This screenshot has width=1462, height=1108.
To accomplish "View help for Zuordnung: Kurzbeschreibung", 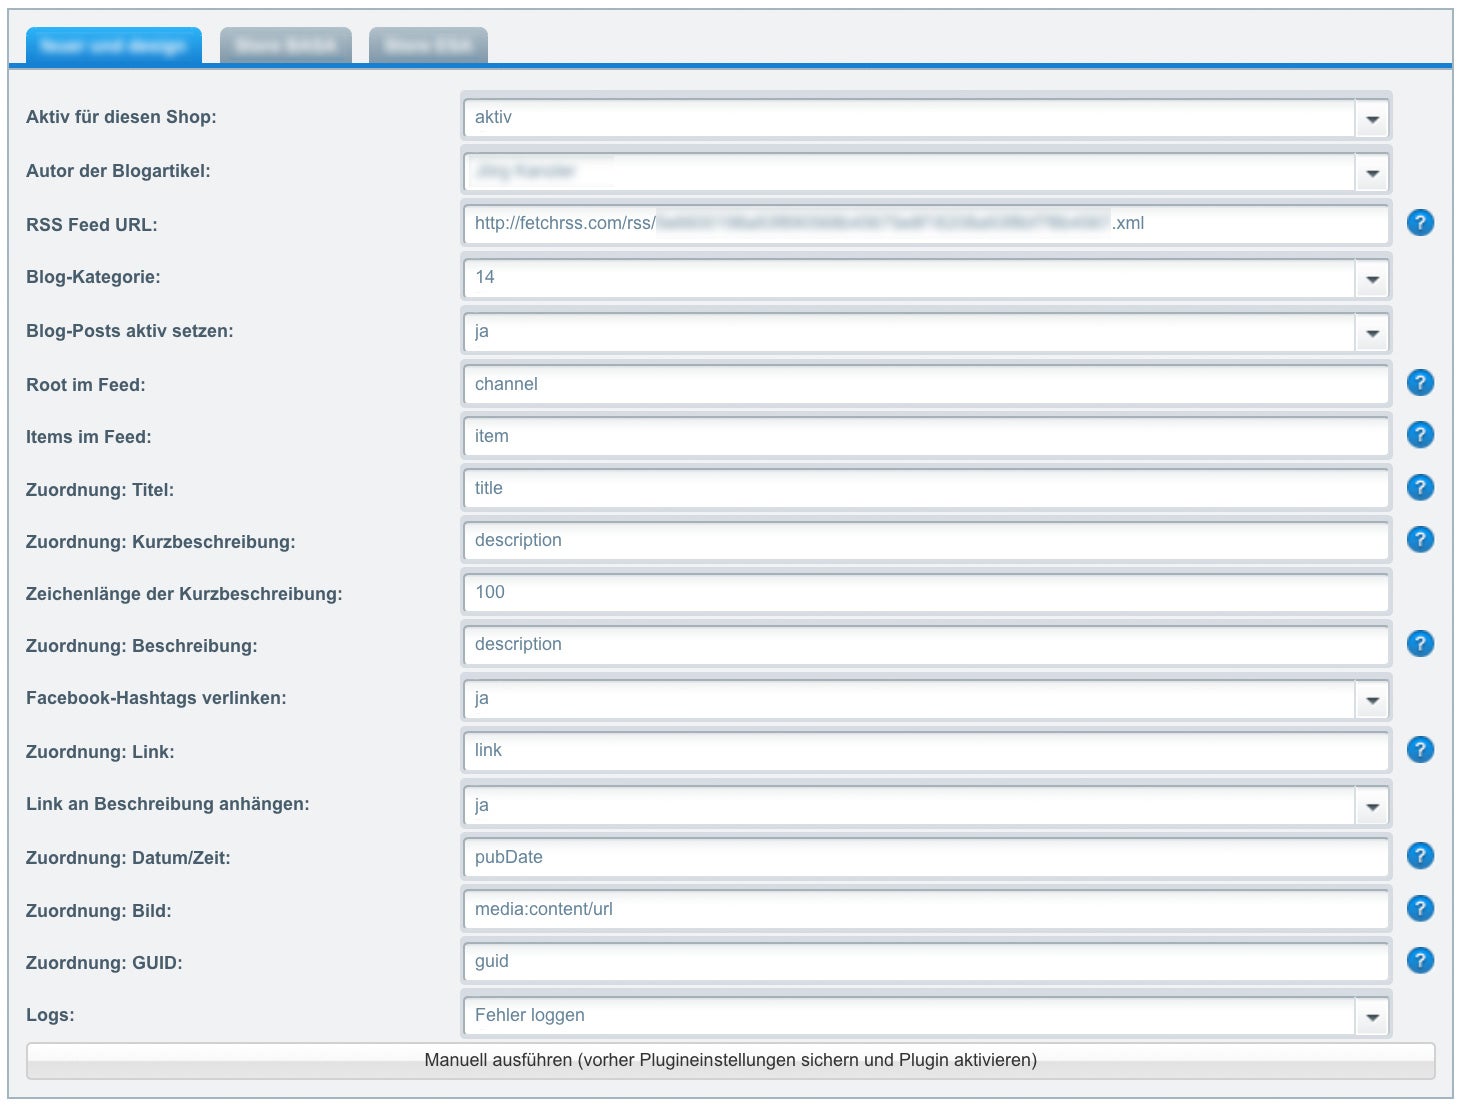I will [1420, 539].
